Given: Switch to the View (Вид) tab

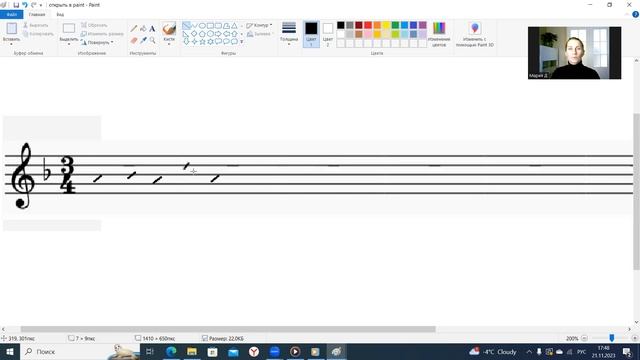Looking at the screenshot, I should tap(60, 14).
